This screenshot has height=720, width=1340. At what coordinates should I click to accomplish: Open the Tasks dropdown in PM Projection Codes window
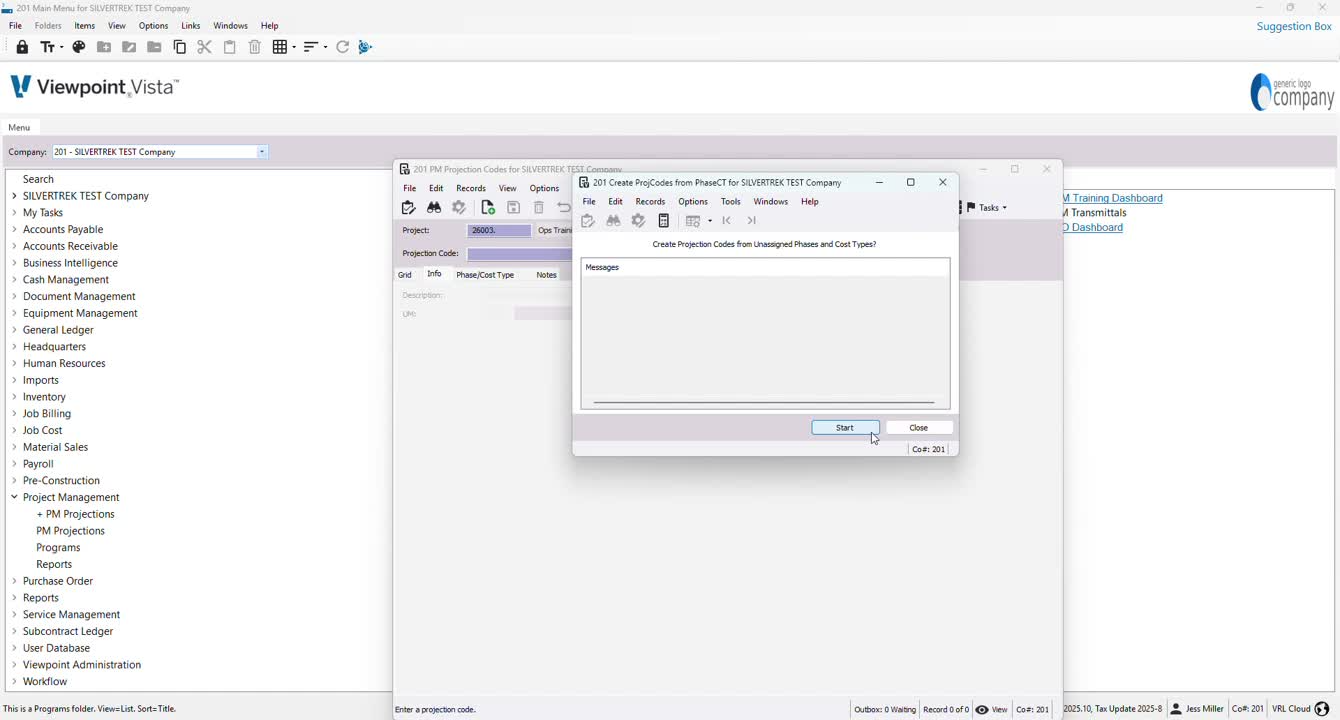click(987, 208)
